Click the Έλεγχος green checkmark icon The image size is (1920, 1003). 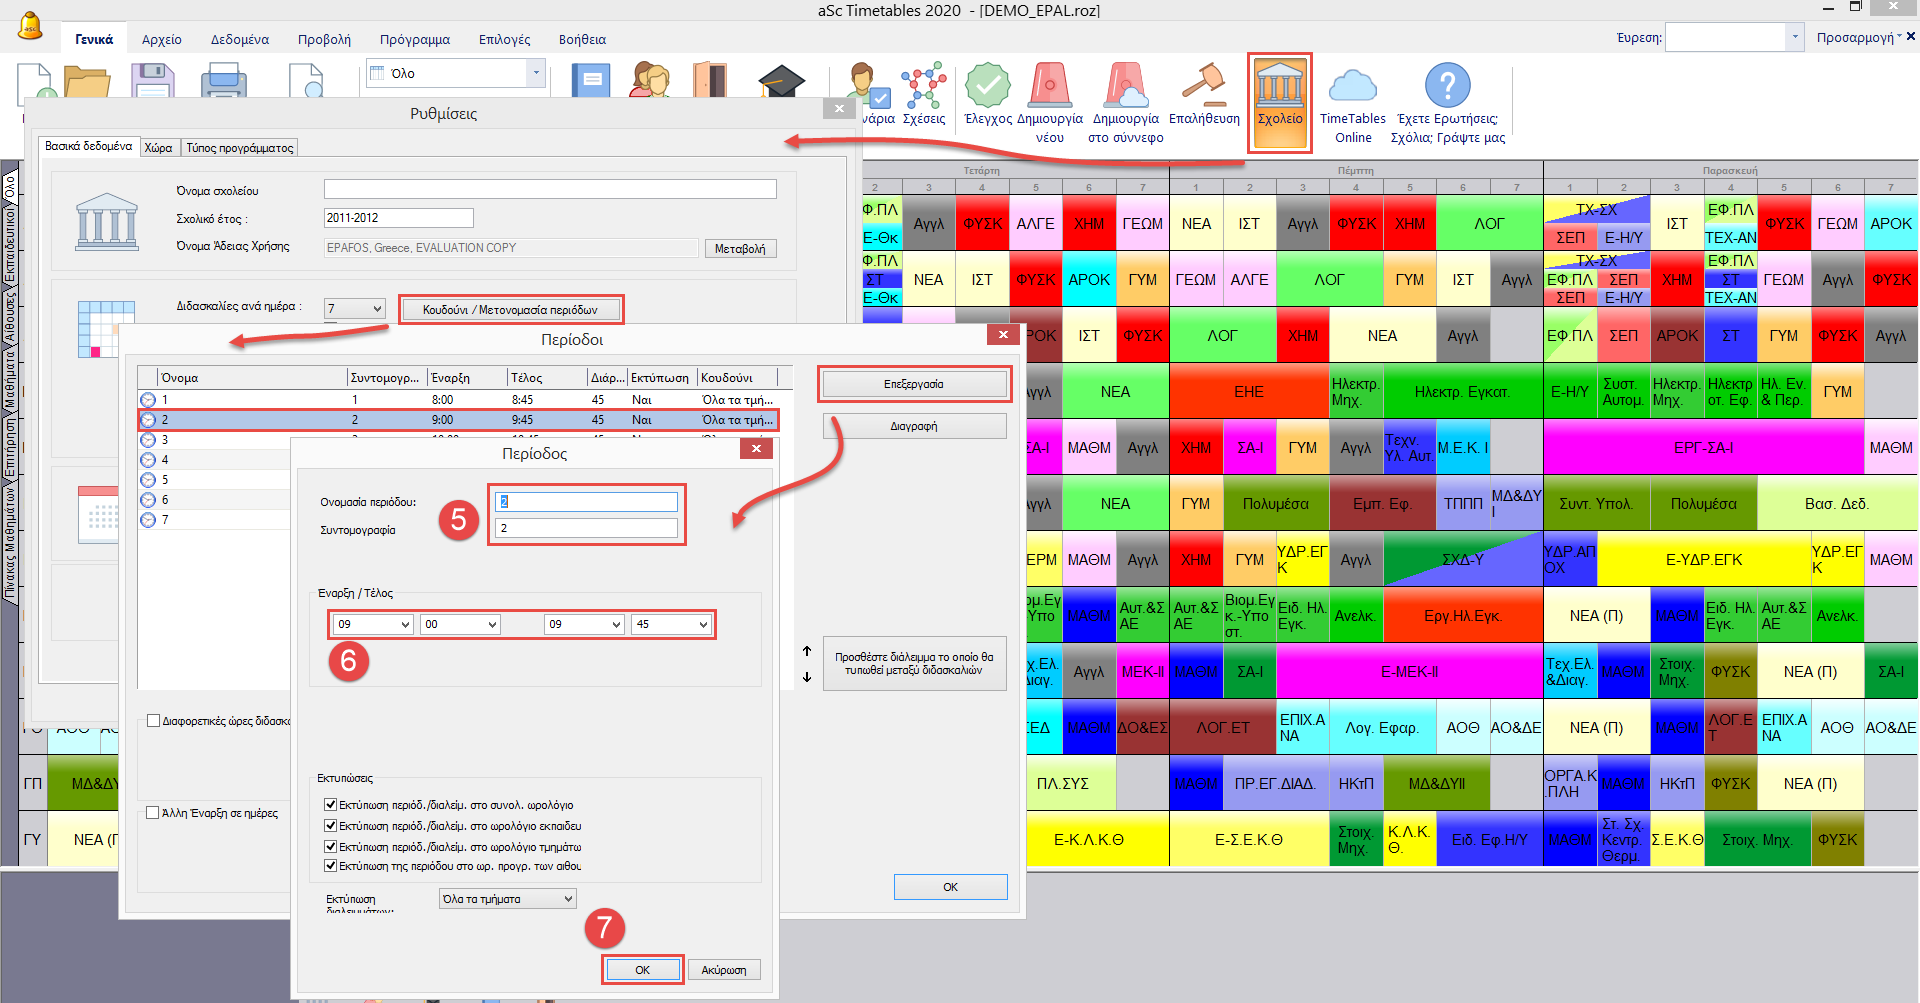[x=987, y=87]
